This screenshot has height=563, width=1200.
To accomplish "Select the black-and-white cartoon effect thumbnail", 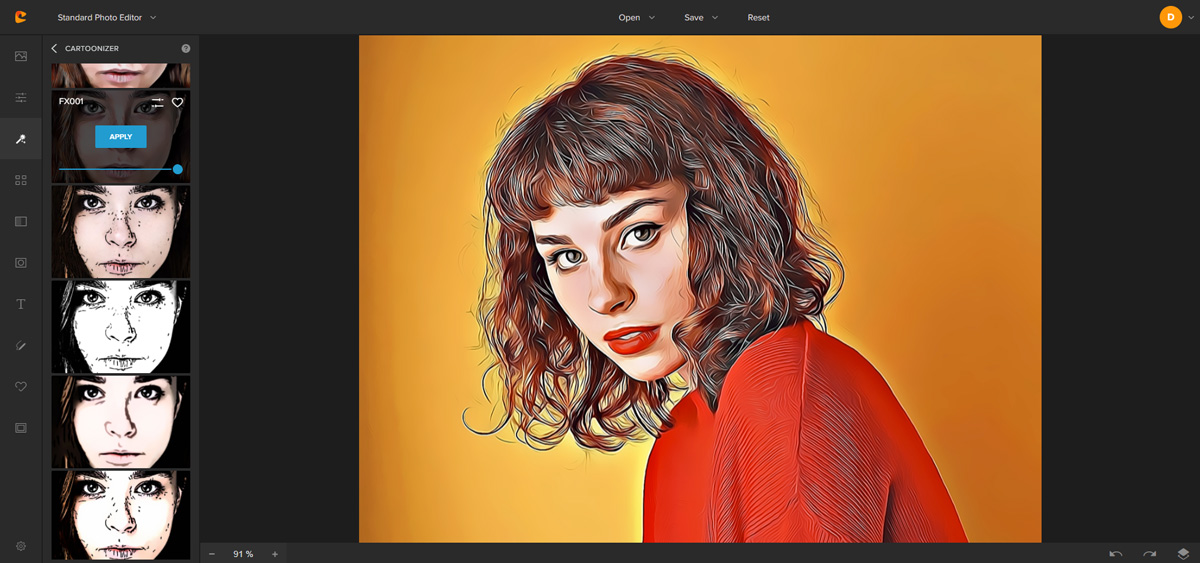I will [x=121, y=326].
